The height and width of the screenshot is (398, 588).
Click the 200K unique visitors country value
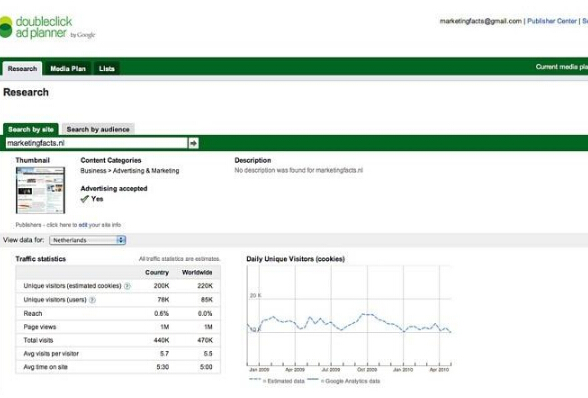pyautogui.click(x=161, y=286)
